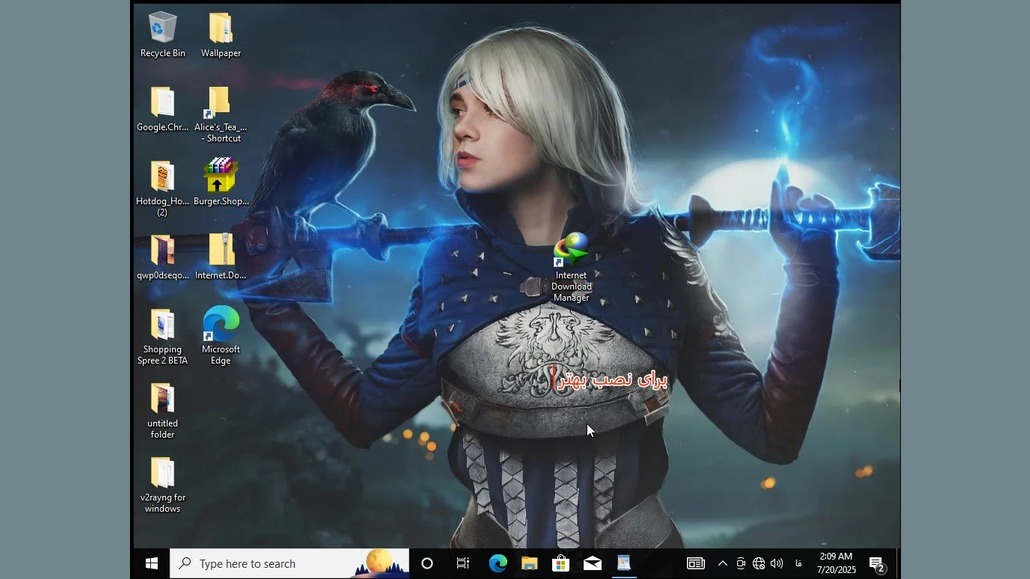This screenshot has height=579, width=1030.
Task: Open the Recycle Bin desktop icon
Action: point(162,35)
